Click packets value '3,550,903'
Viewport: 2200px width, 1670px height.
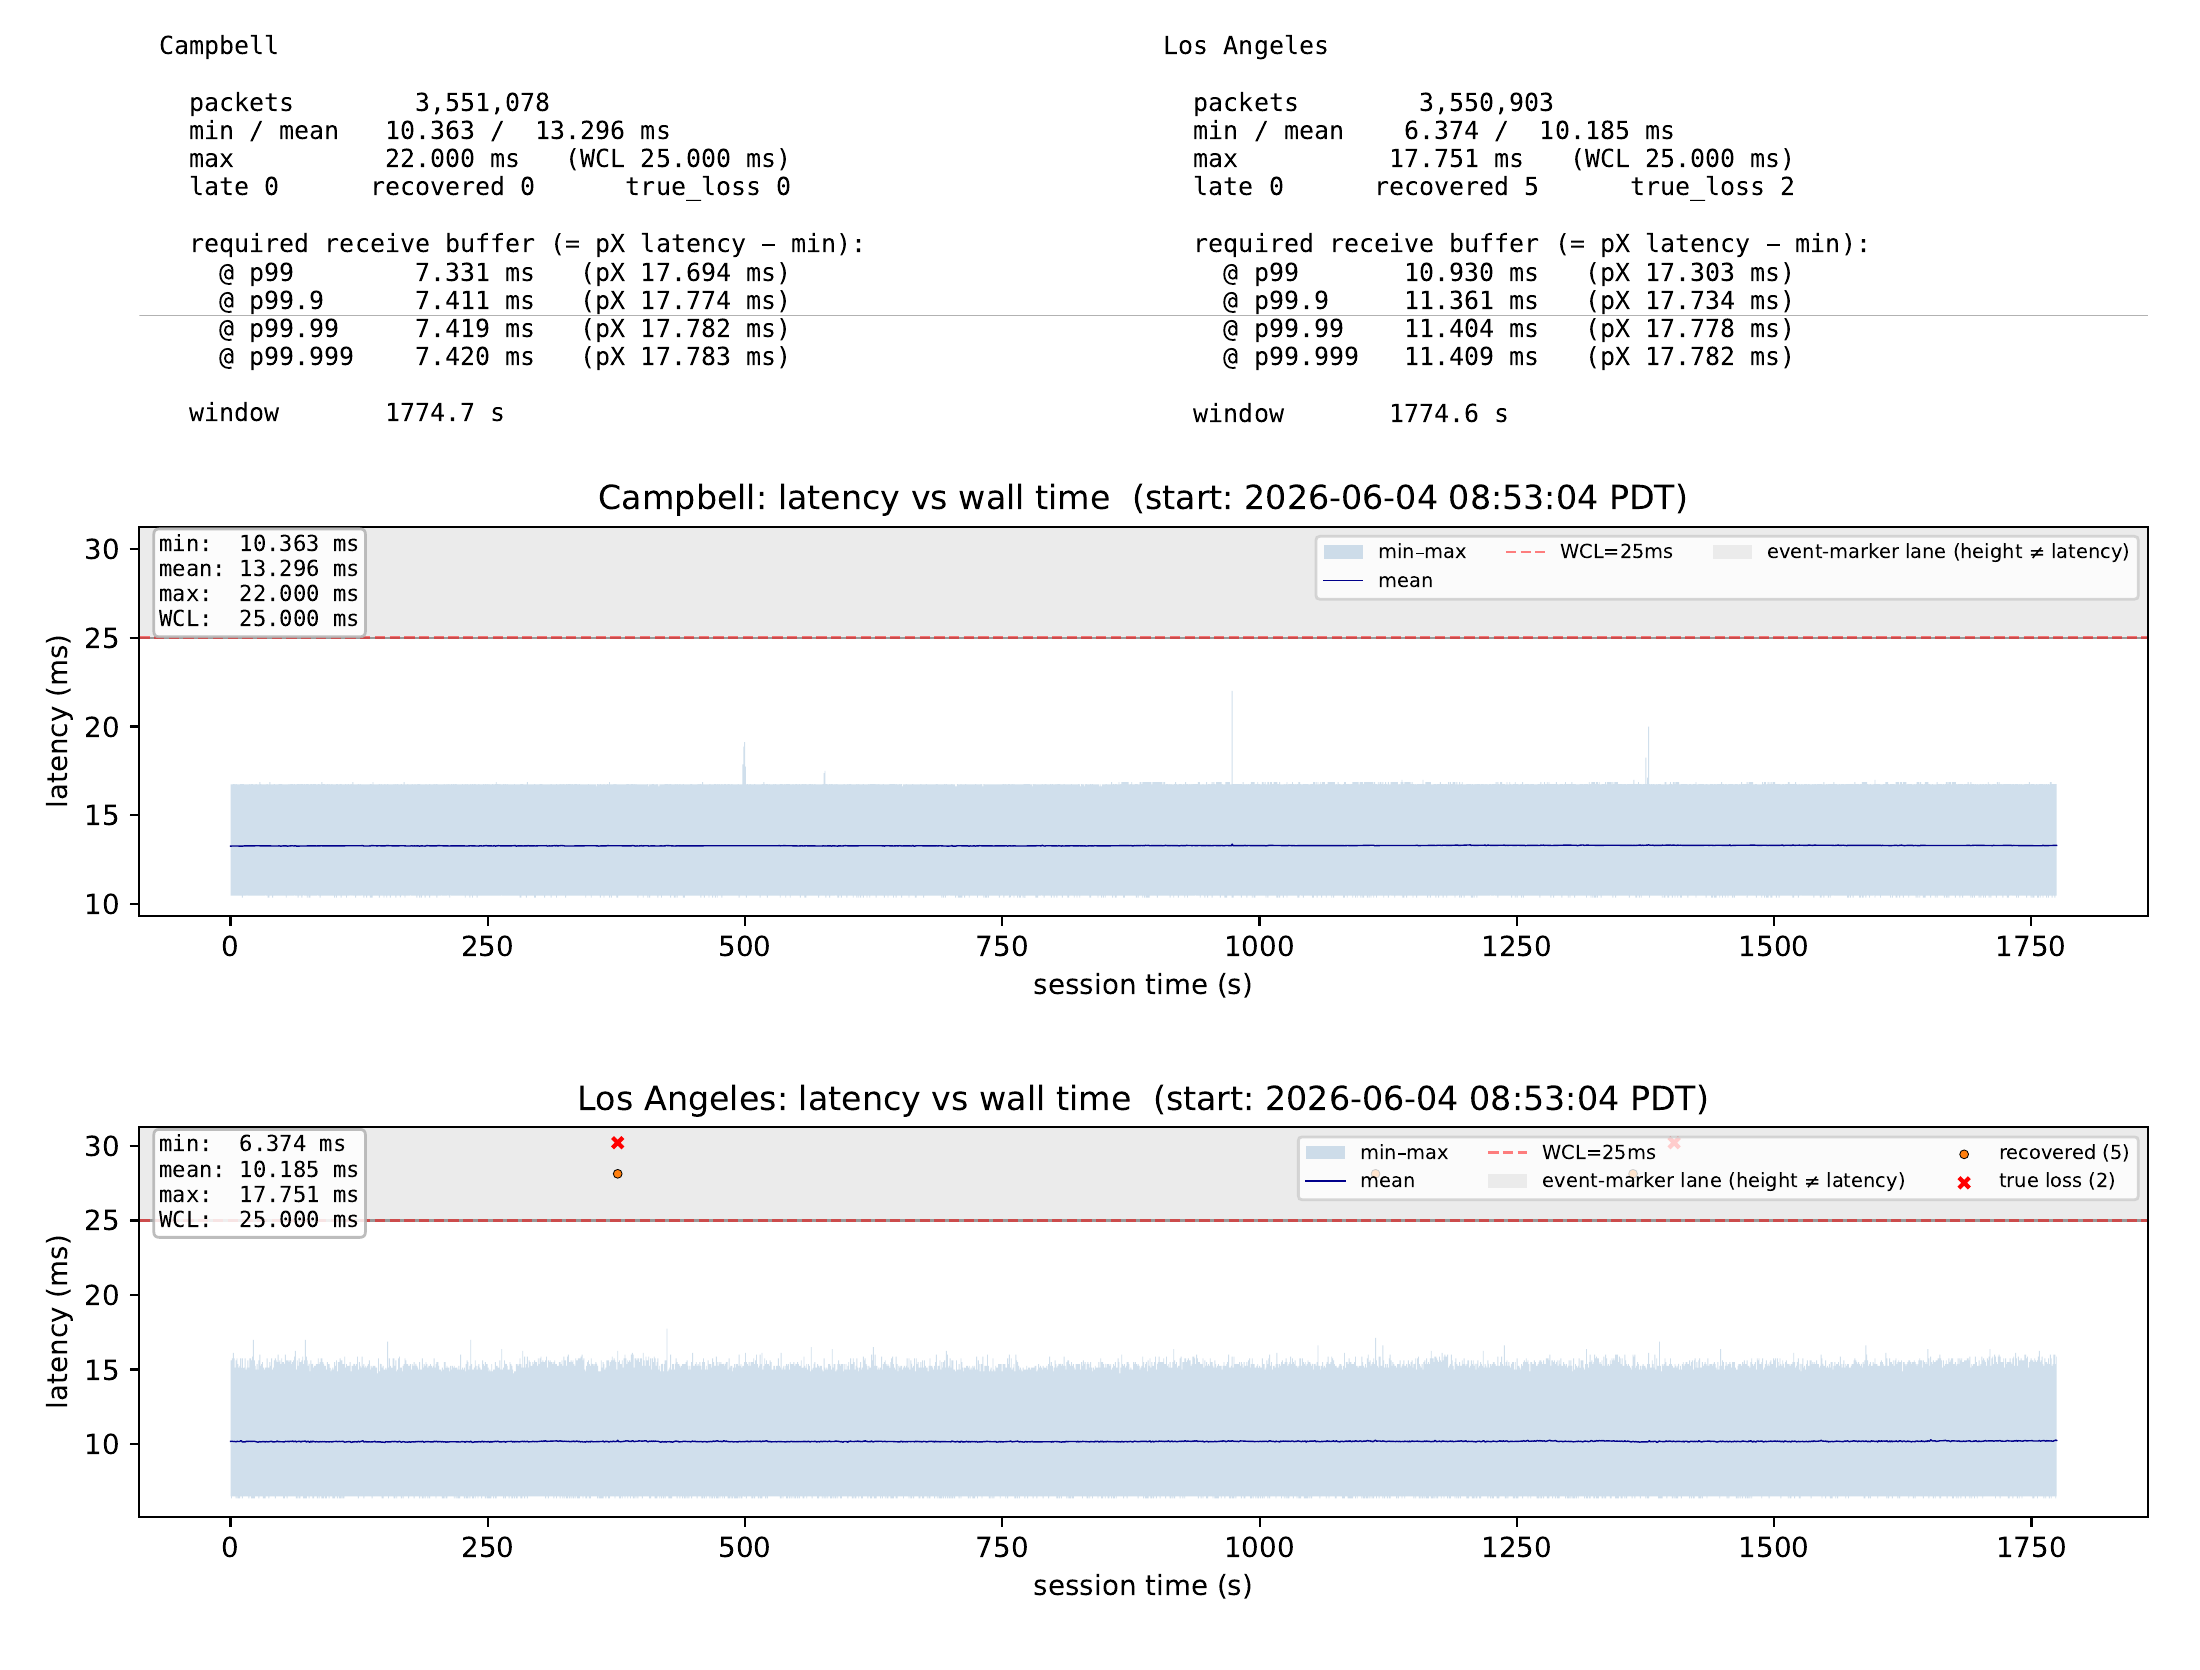click(x=1486, y=103)
